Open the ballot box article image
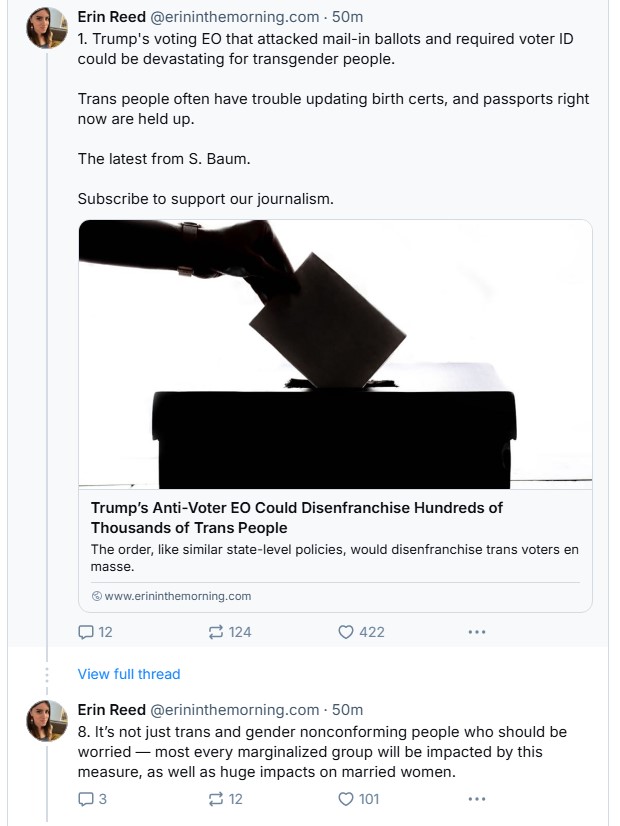The width and height of the screenshot is (620, 826). coord(335,354)
